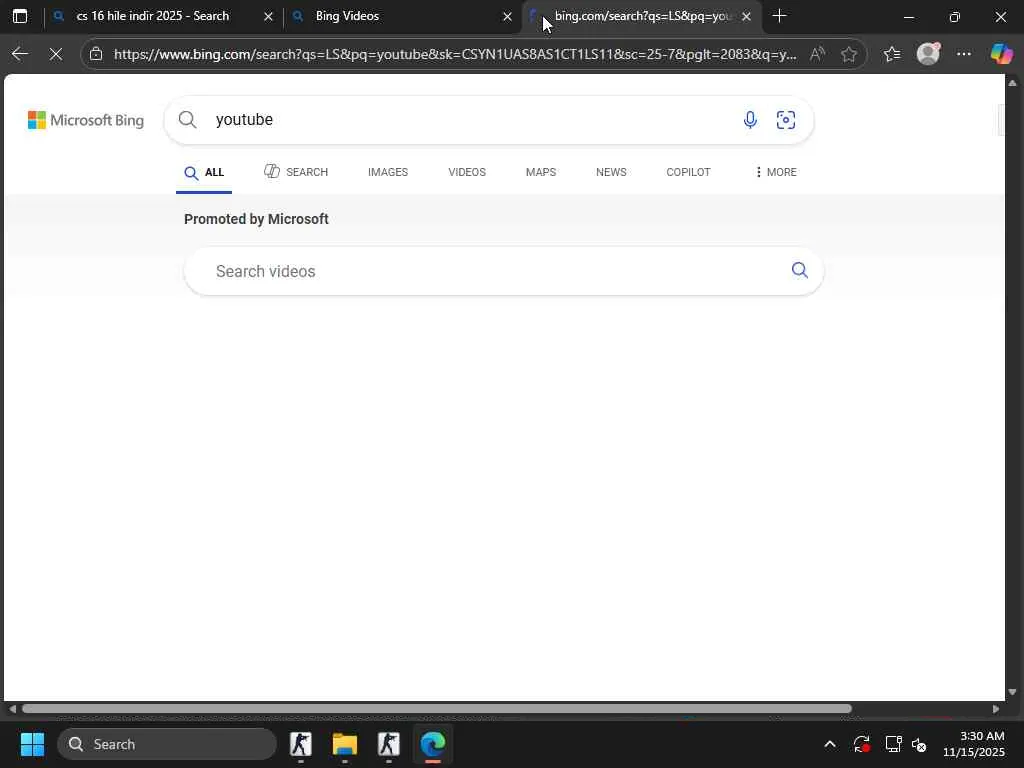
Task: Add this page to favorites
Action: coord(849,54)
